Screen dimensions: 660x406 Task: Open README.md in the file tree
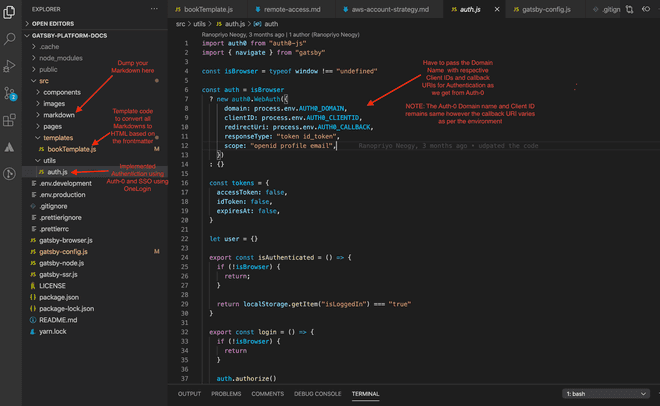[58, 320]
